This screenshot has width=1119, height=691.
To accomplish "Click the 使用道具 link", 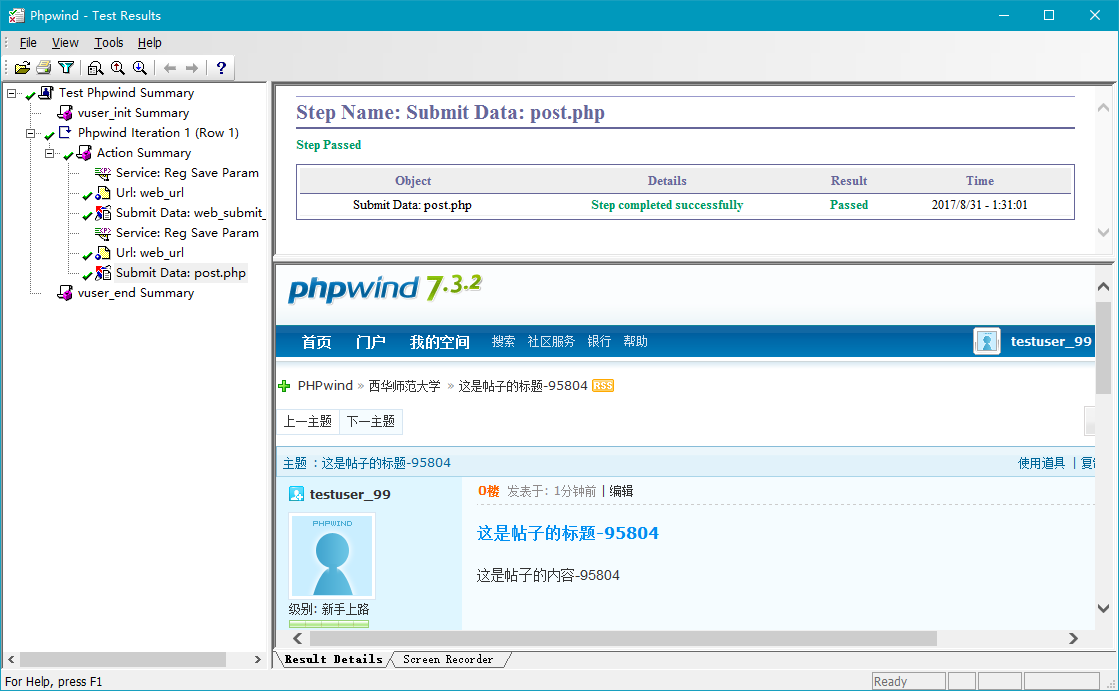I will click(x=1041, y=463).
